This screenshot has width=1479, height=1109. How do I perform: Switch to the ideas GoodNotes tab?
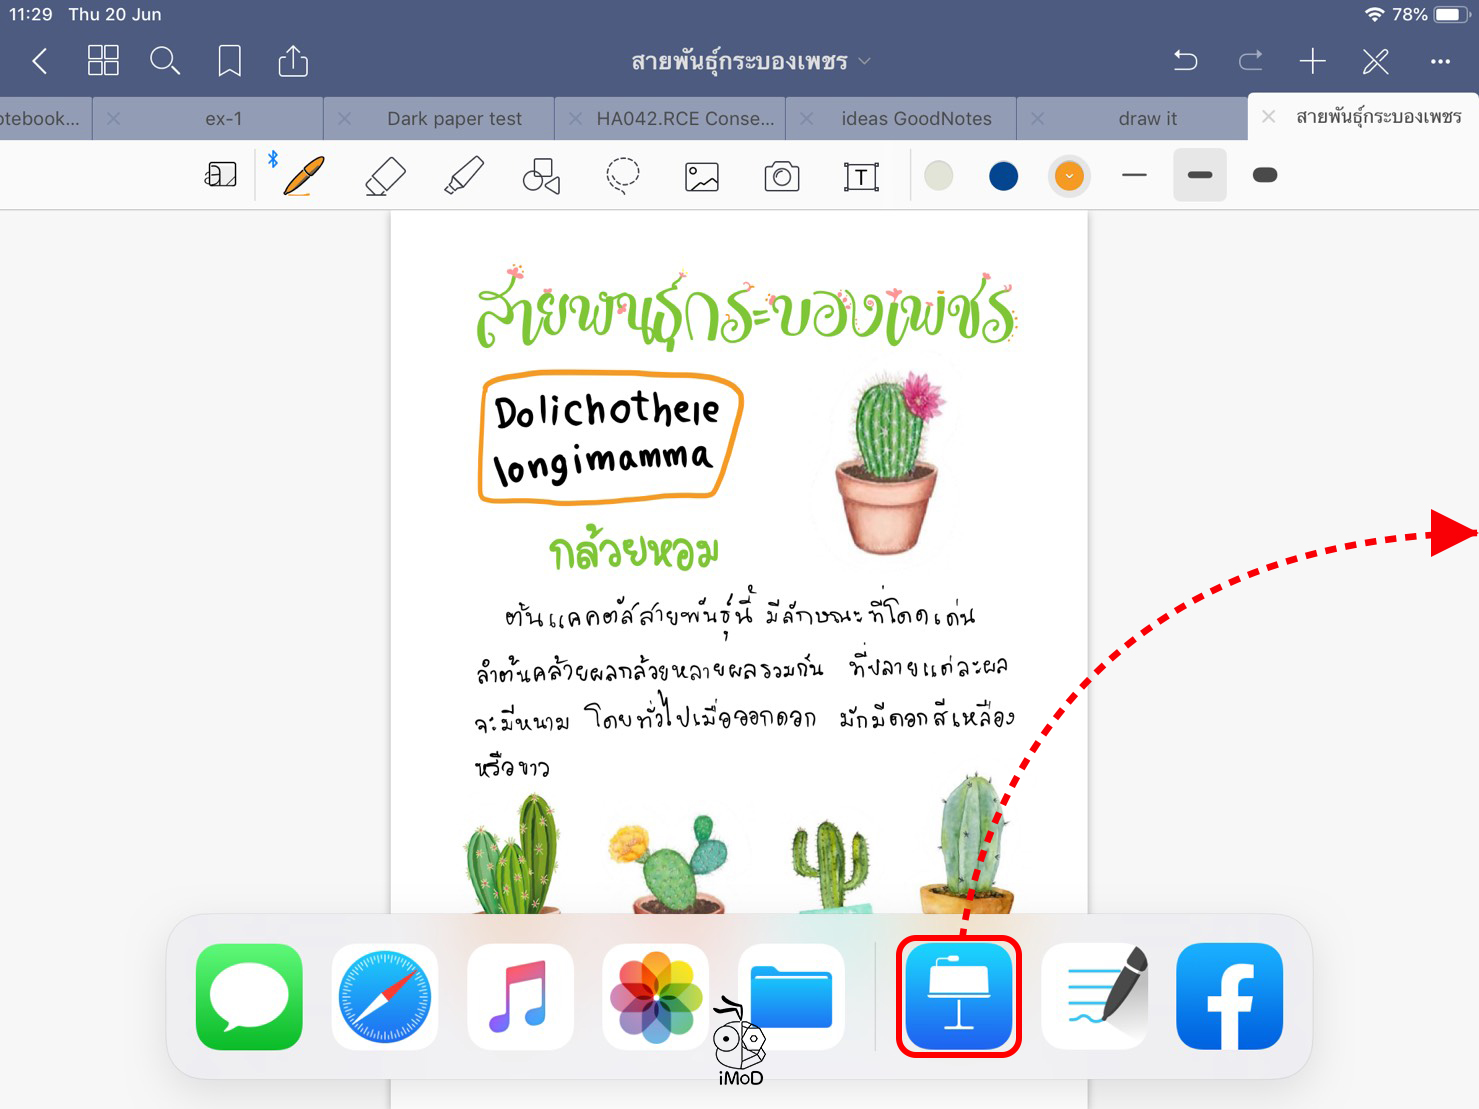click(x=916, y=119)
